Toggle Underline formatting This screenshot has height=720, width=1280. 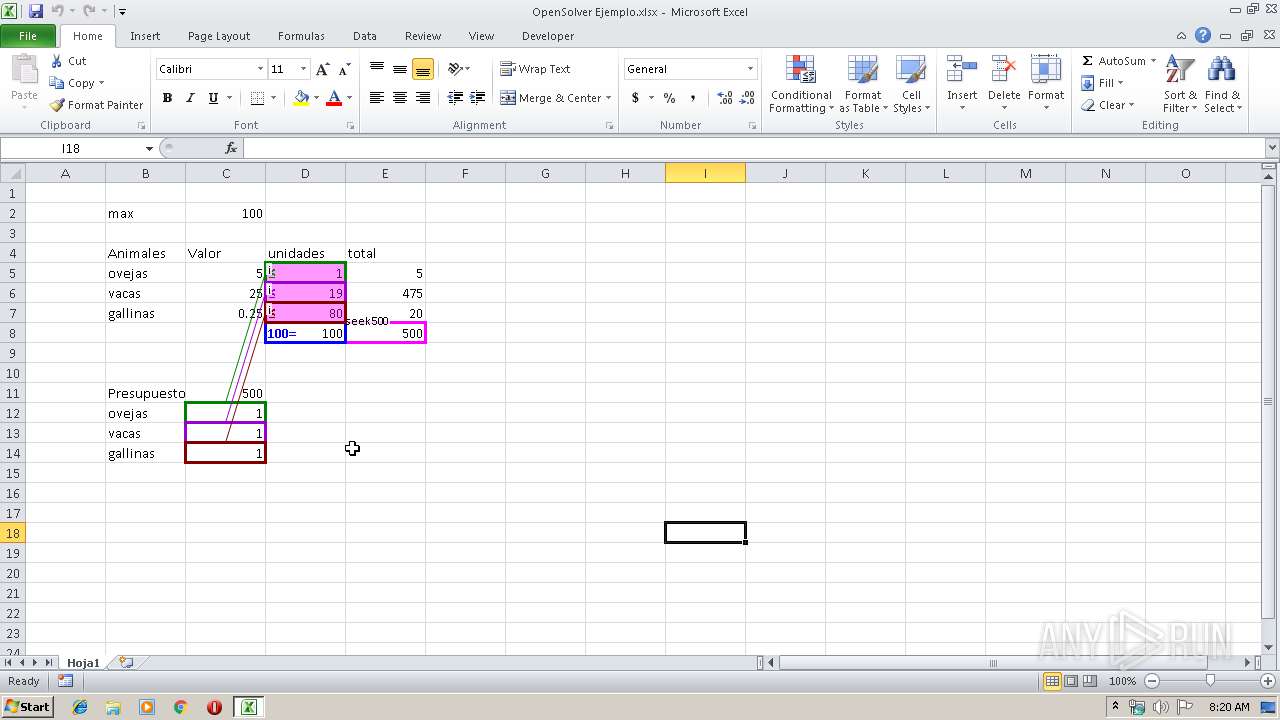pyautogui.click(x=213, y=98)
